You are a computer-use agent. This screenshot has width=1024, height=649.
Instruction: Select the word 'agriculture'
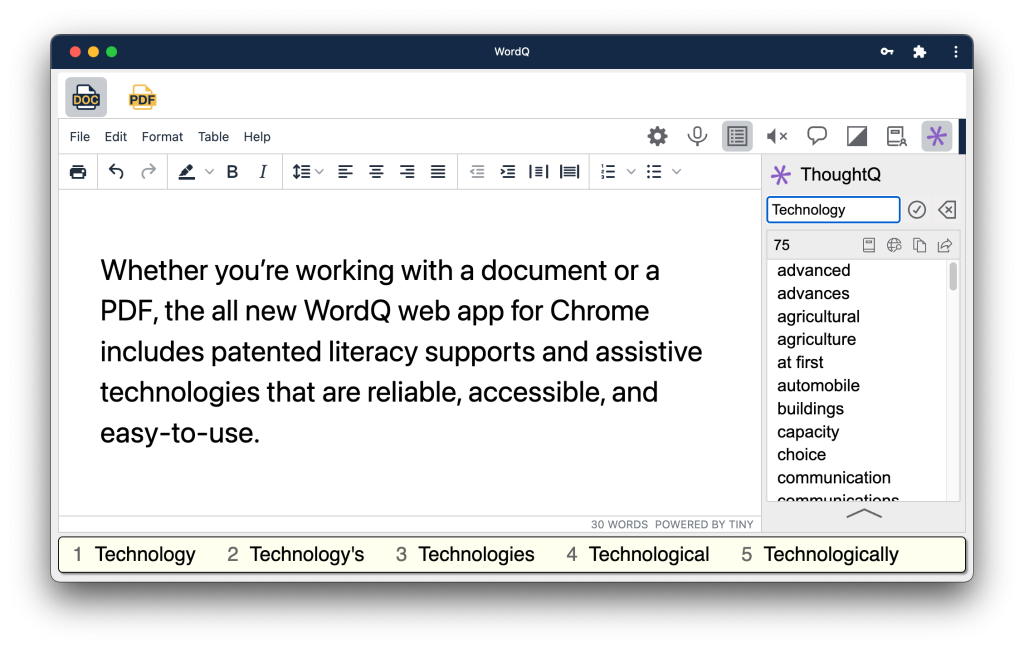[x=816, y=340]
